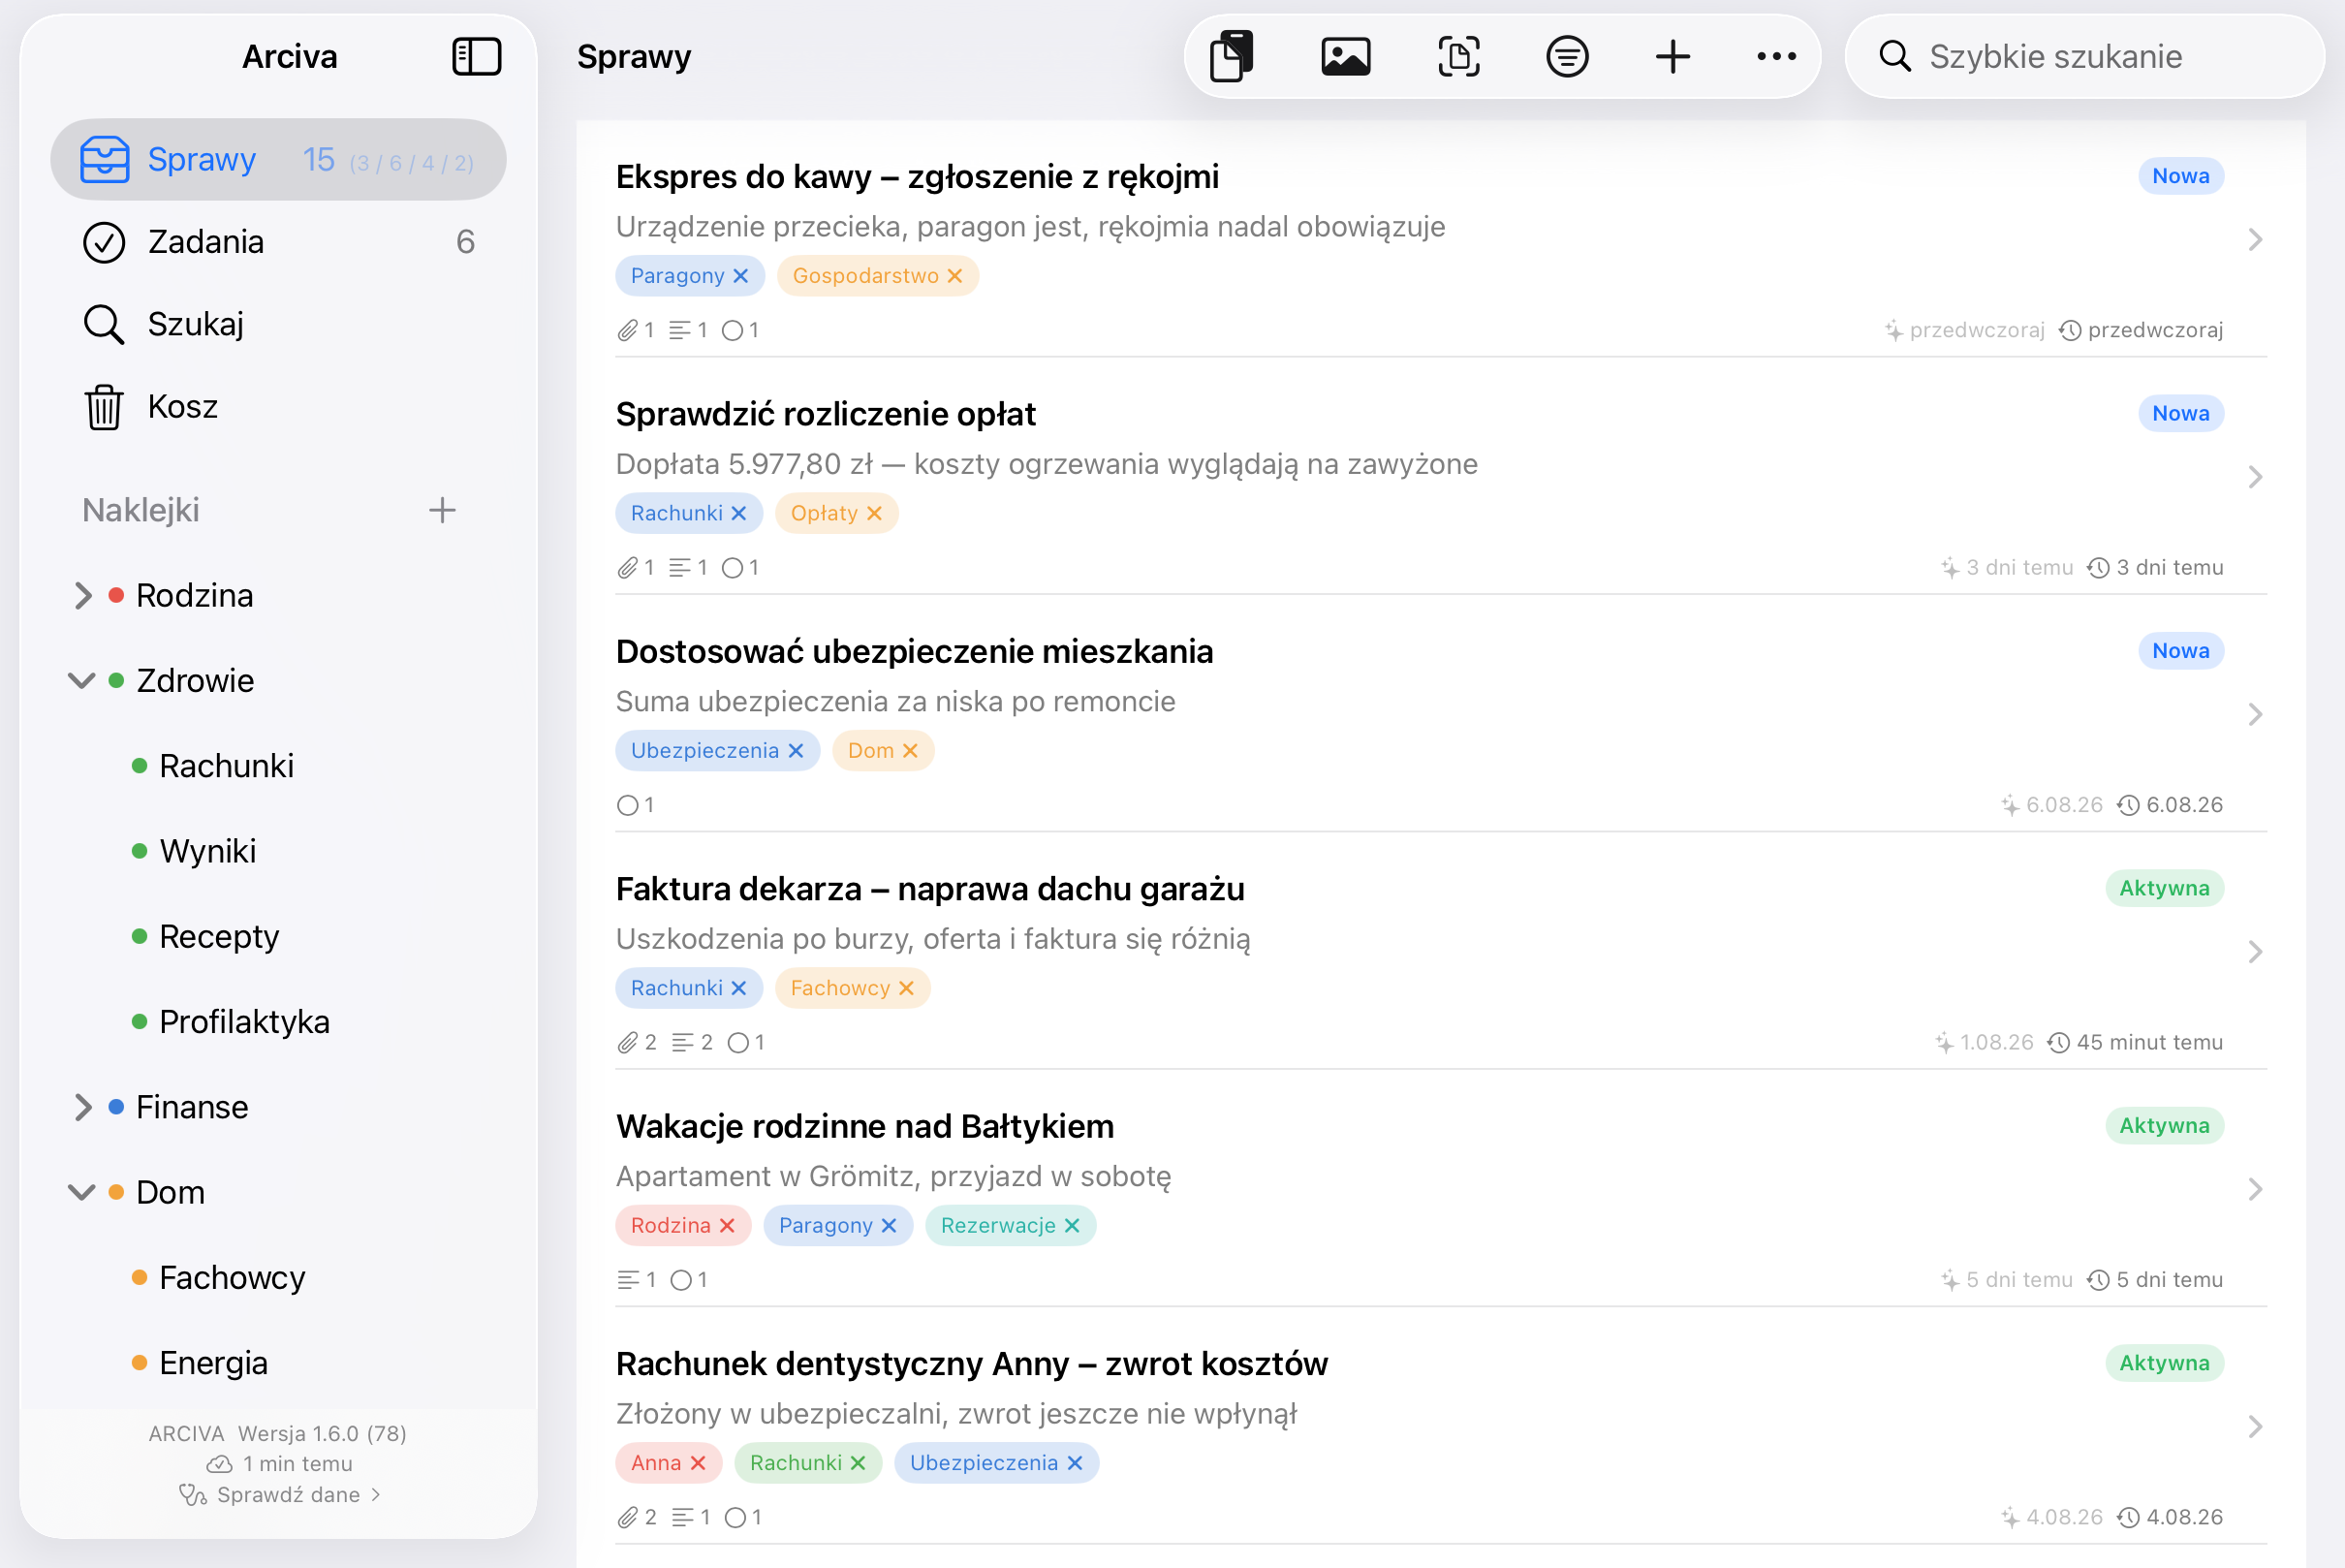Remove the Opłaty tag
Screen dimensions: 2345x1568
tap(874, 513)
